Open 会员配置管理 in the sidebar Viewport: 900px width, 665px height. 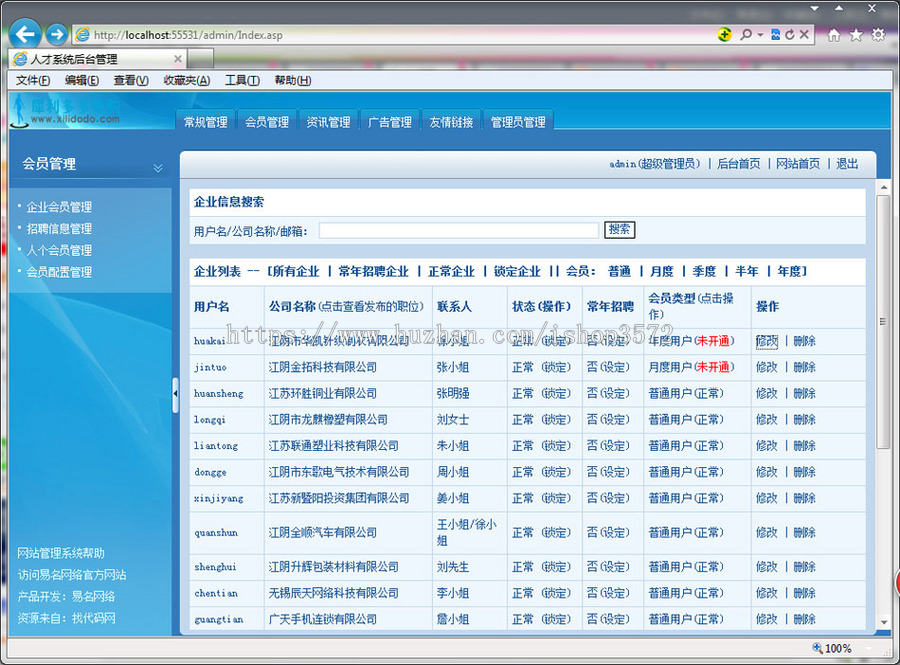pyautogui.click(x=59, y=273)
